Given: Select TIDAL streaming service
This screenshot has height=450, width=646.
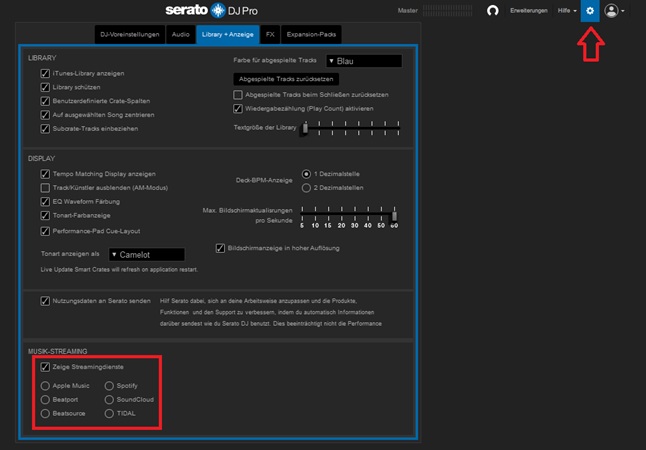Looking at the screenshot, I should [109, 413].
